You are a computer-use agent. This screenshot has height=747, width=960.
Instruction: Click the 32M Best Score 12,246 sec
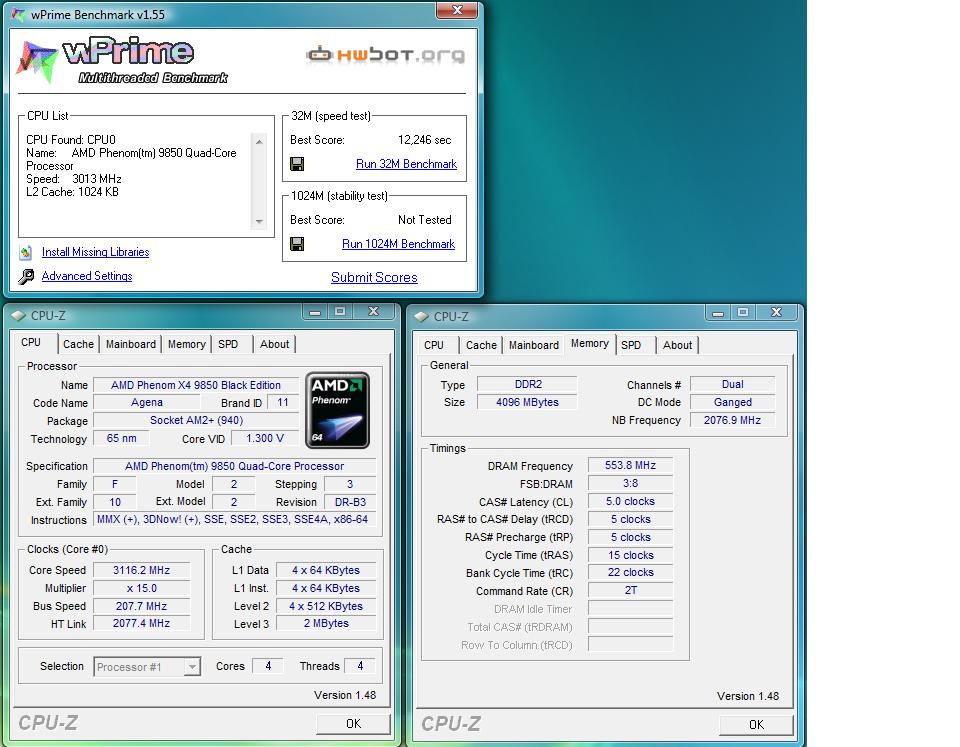point(424,140)
